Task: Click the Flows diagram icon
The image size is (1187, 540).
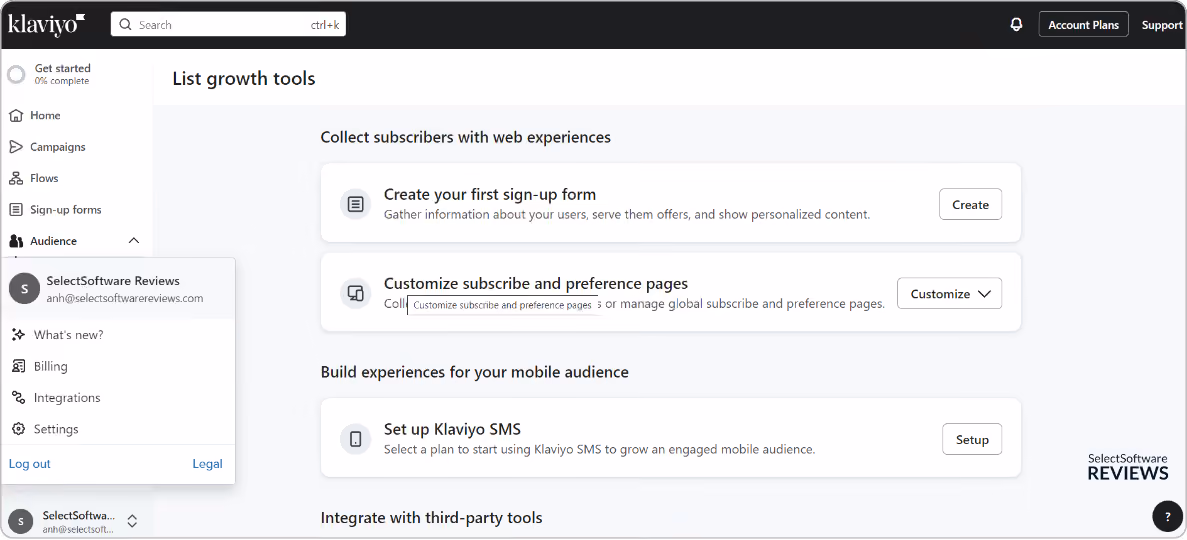Action: click(16, 179)
